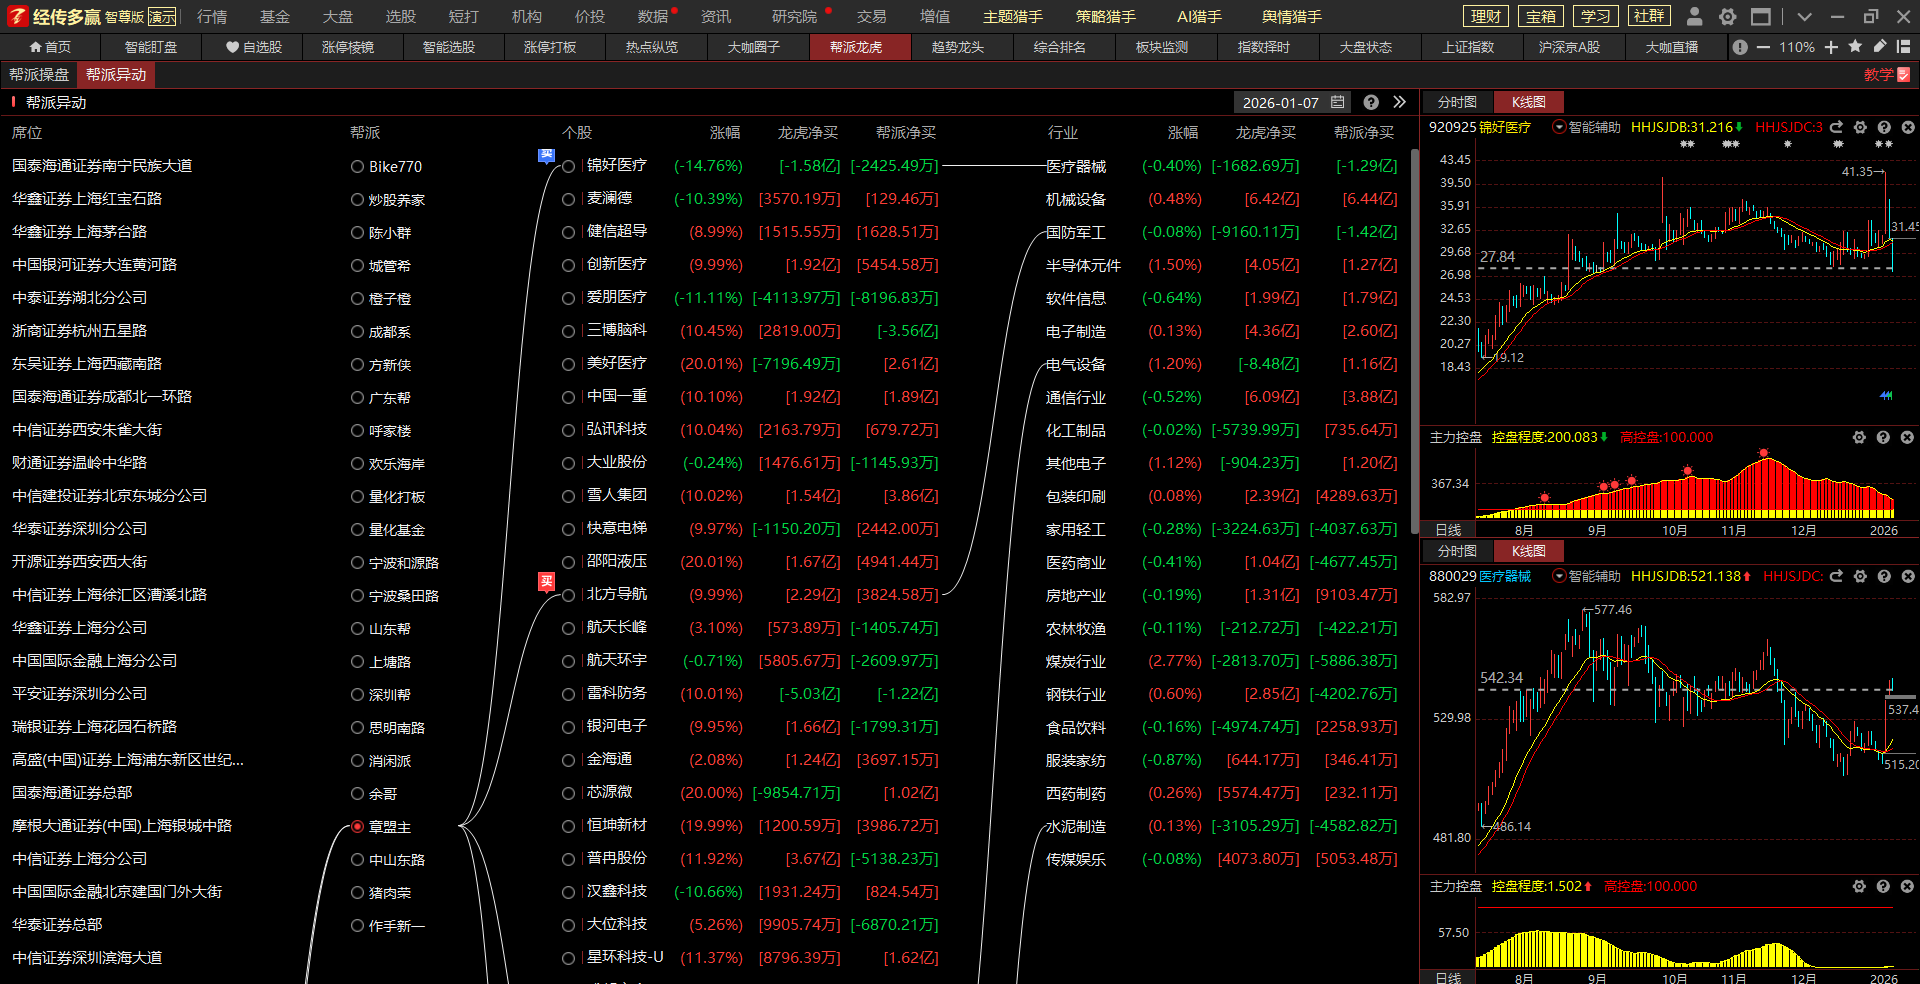Open settings gear in 锦好医疗 chart header

(1860, 127)
